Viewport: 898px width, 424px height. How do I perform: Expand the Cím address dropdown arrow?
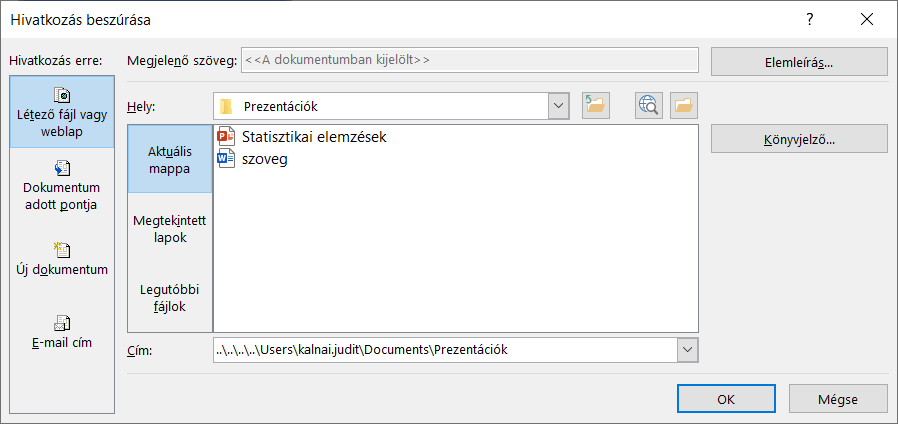pyautogui.click(x=687, y=350)
